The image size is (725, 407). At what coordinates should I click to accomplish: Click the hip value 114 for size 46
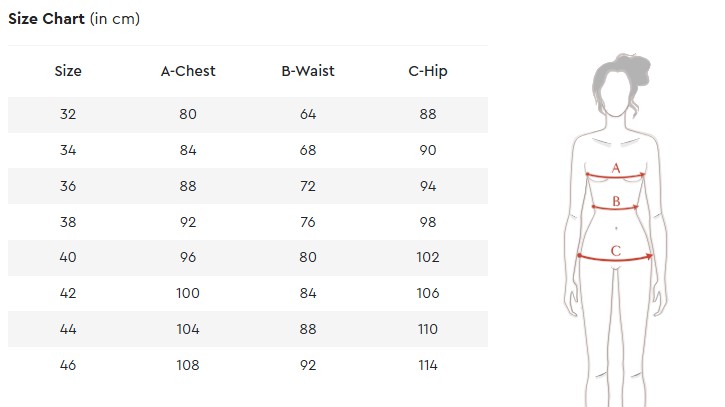(428, 365)
